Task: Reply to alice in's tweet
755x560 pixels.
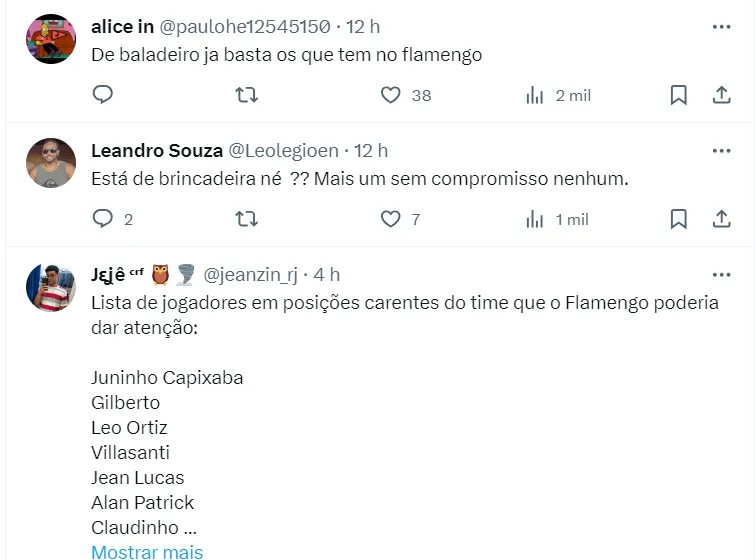Action: pos(103,95)
